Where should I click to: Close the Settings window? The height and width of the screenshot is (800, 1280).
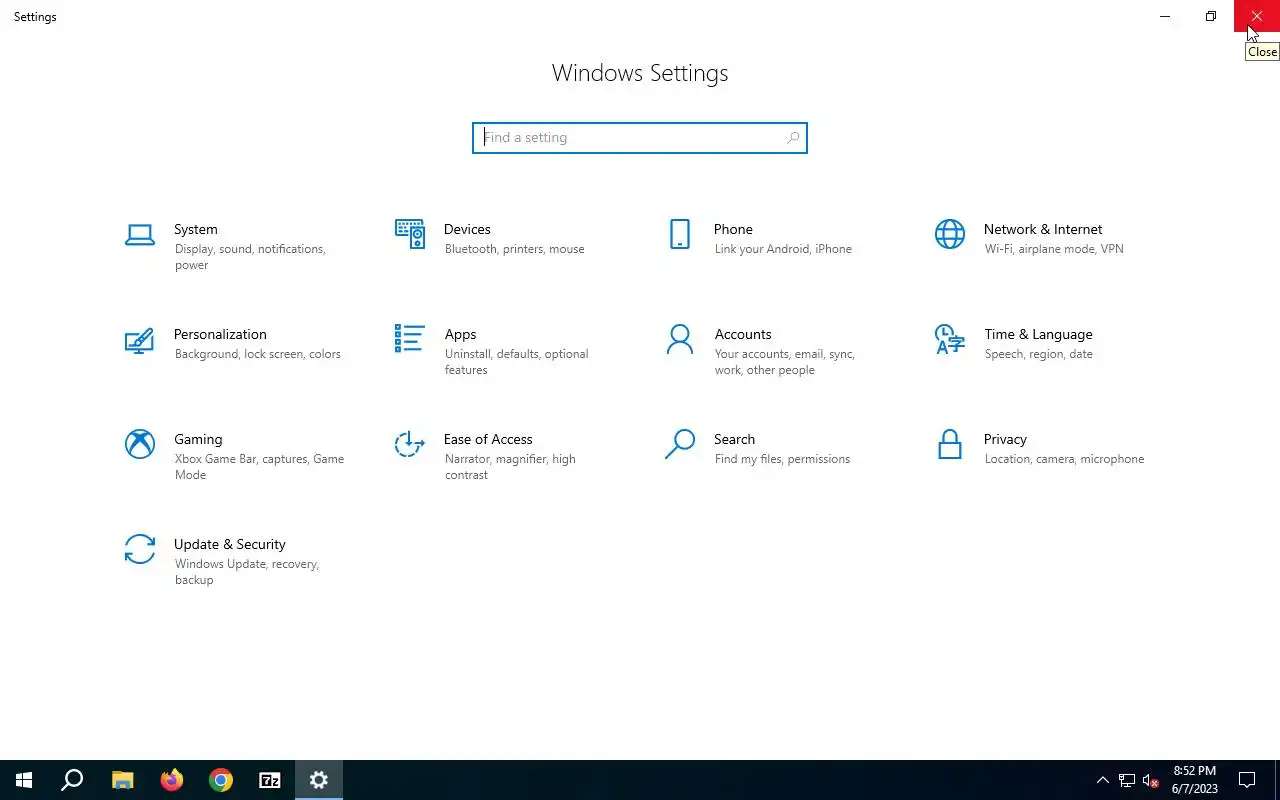pyautogui.click(x=1257, y=16)
